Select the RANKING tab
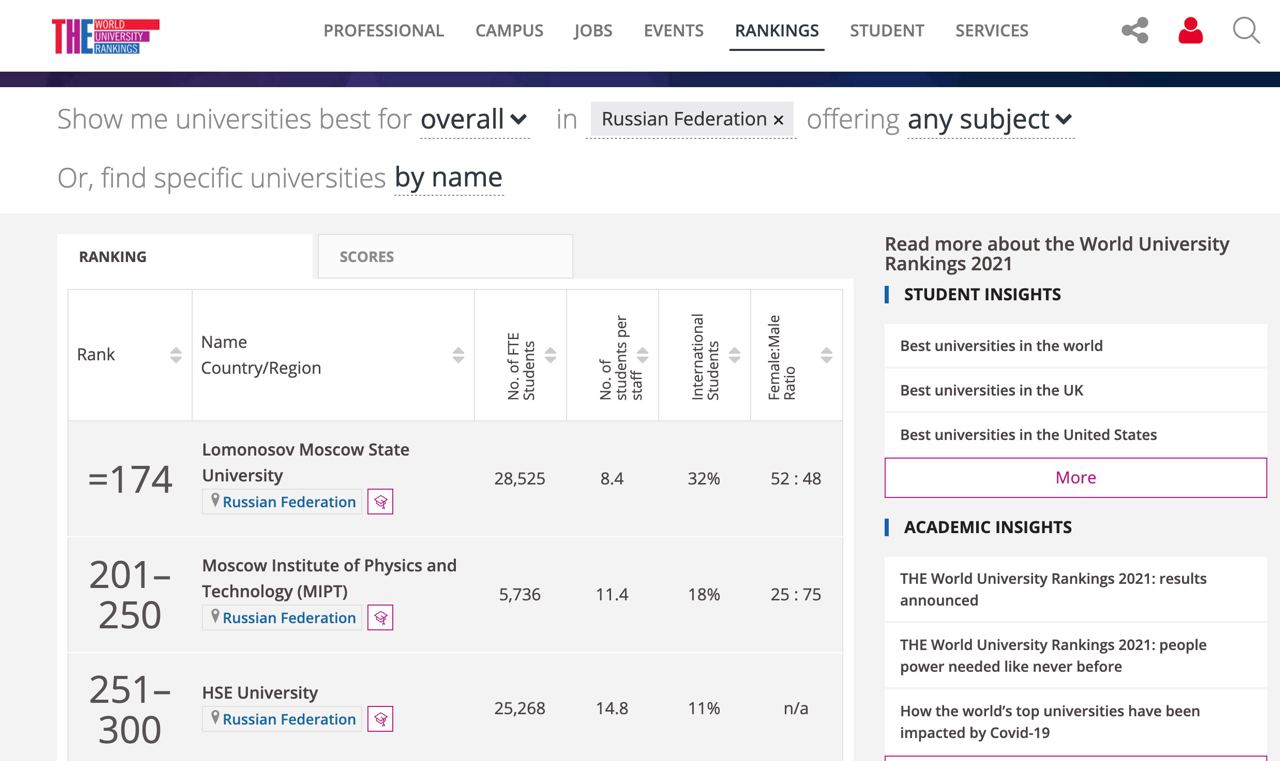This screenshot has height=761, width=1280. [x=185, y=257]
